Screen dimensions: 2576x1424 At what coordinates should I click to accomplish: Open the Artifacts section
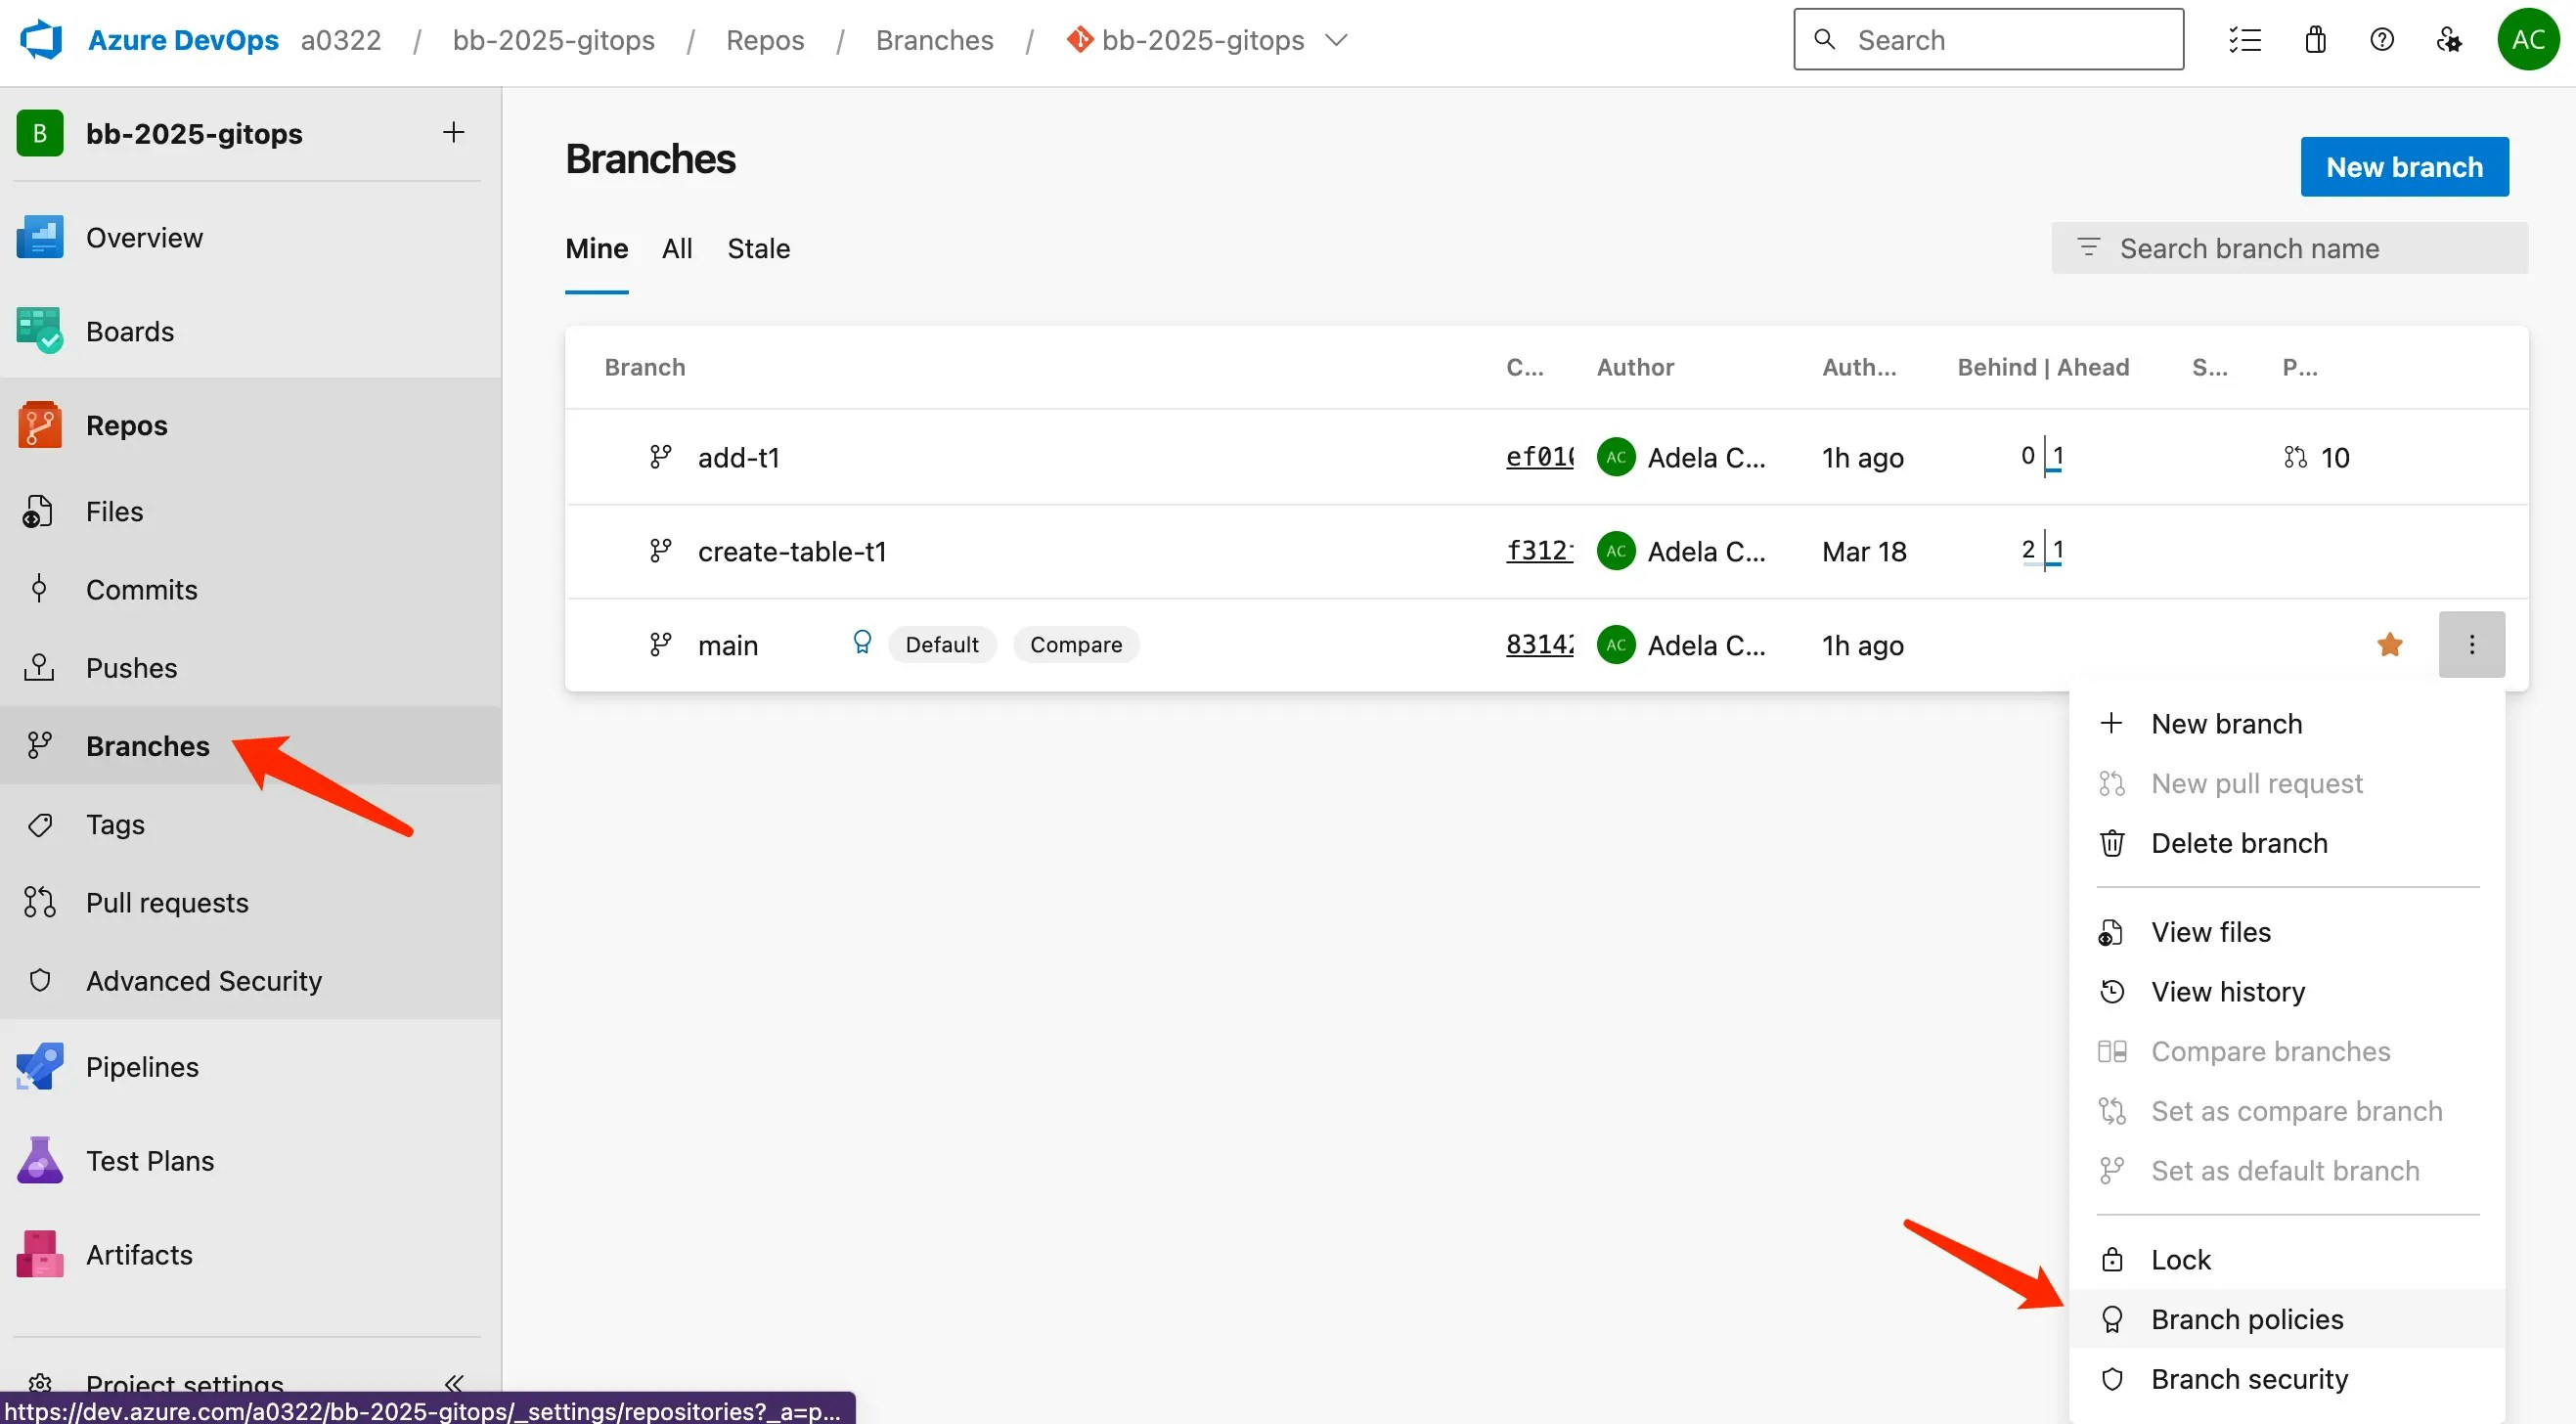click(x=138, y=1253)
